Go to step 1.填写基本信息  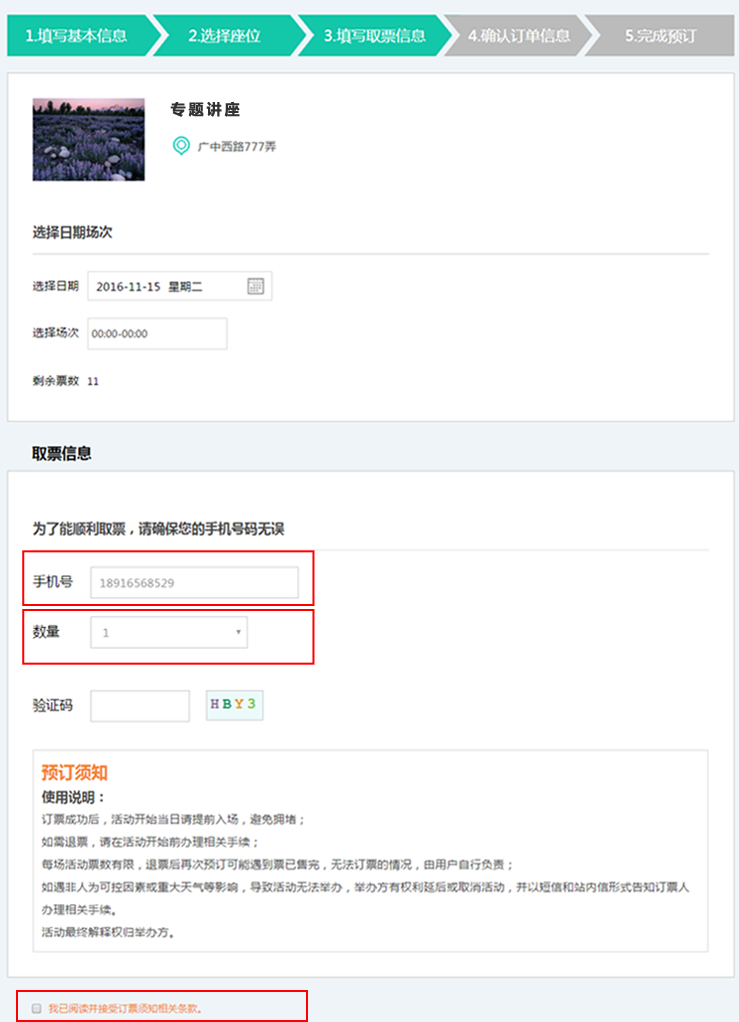[x=77, y=36]
